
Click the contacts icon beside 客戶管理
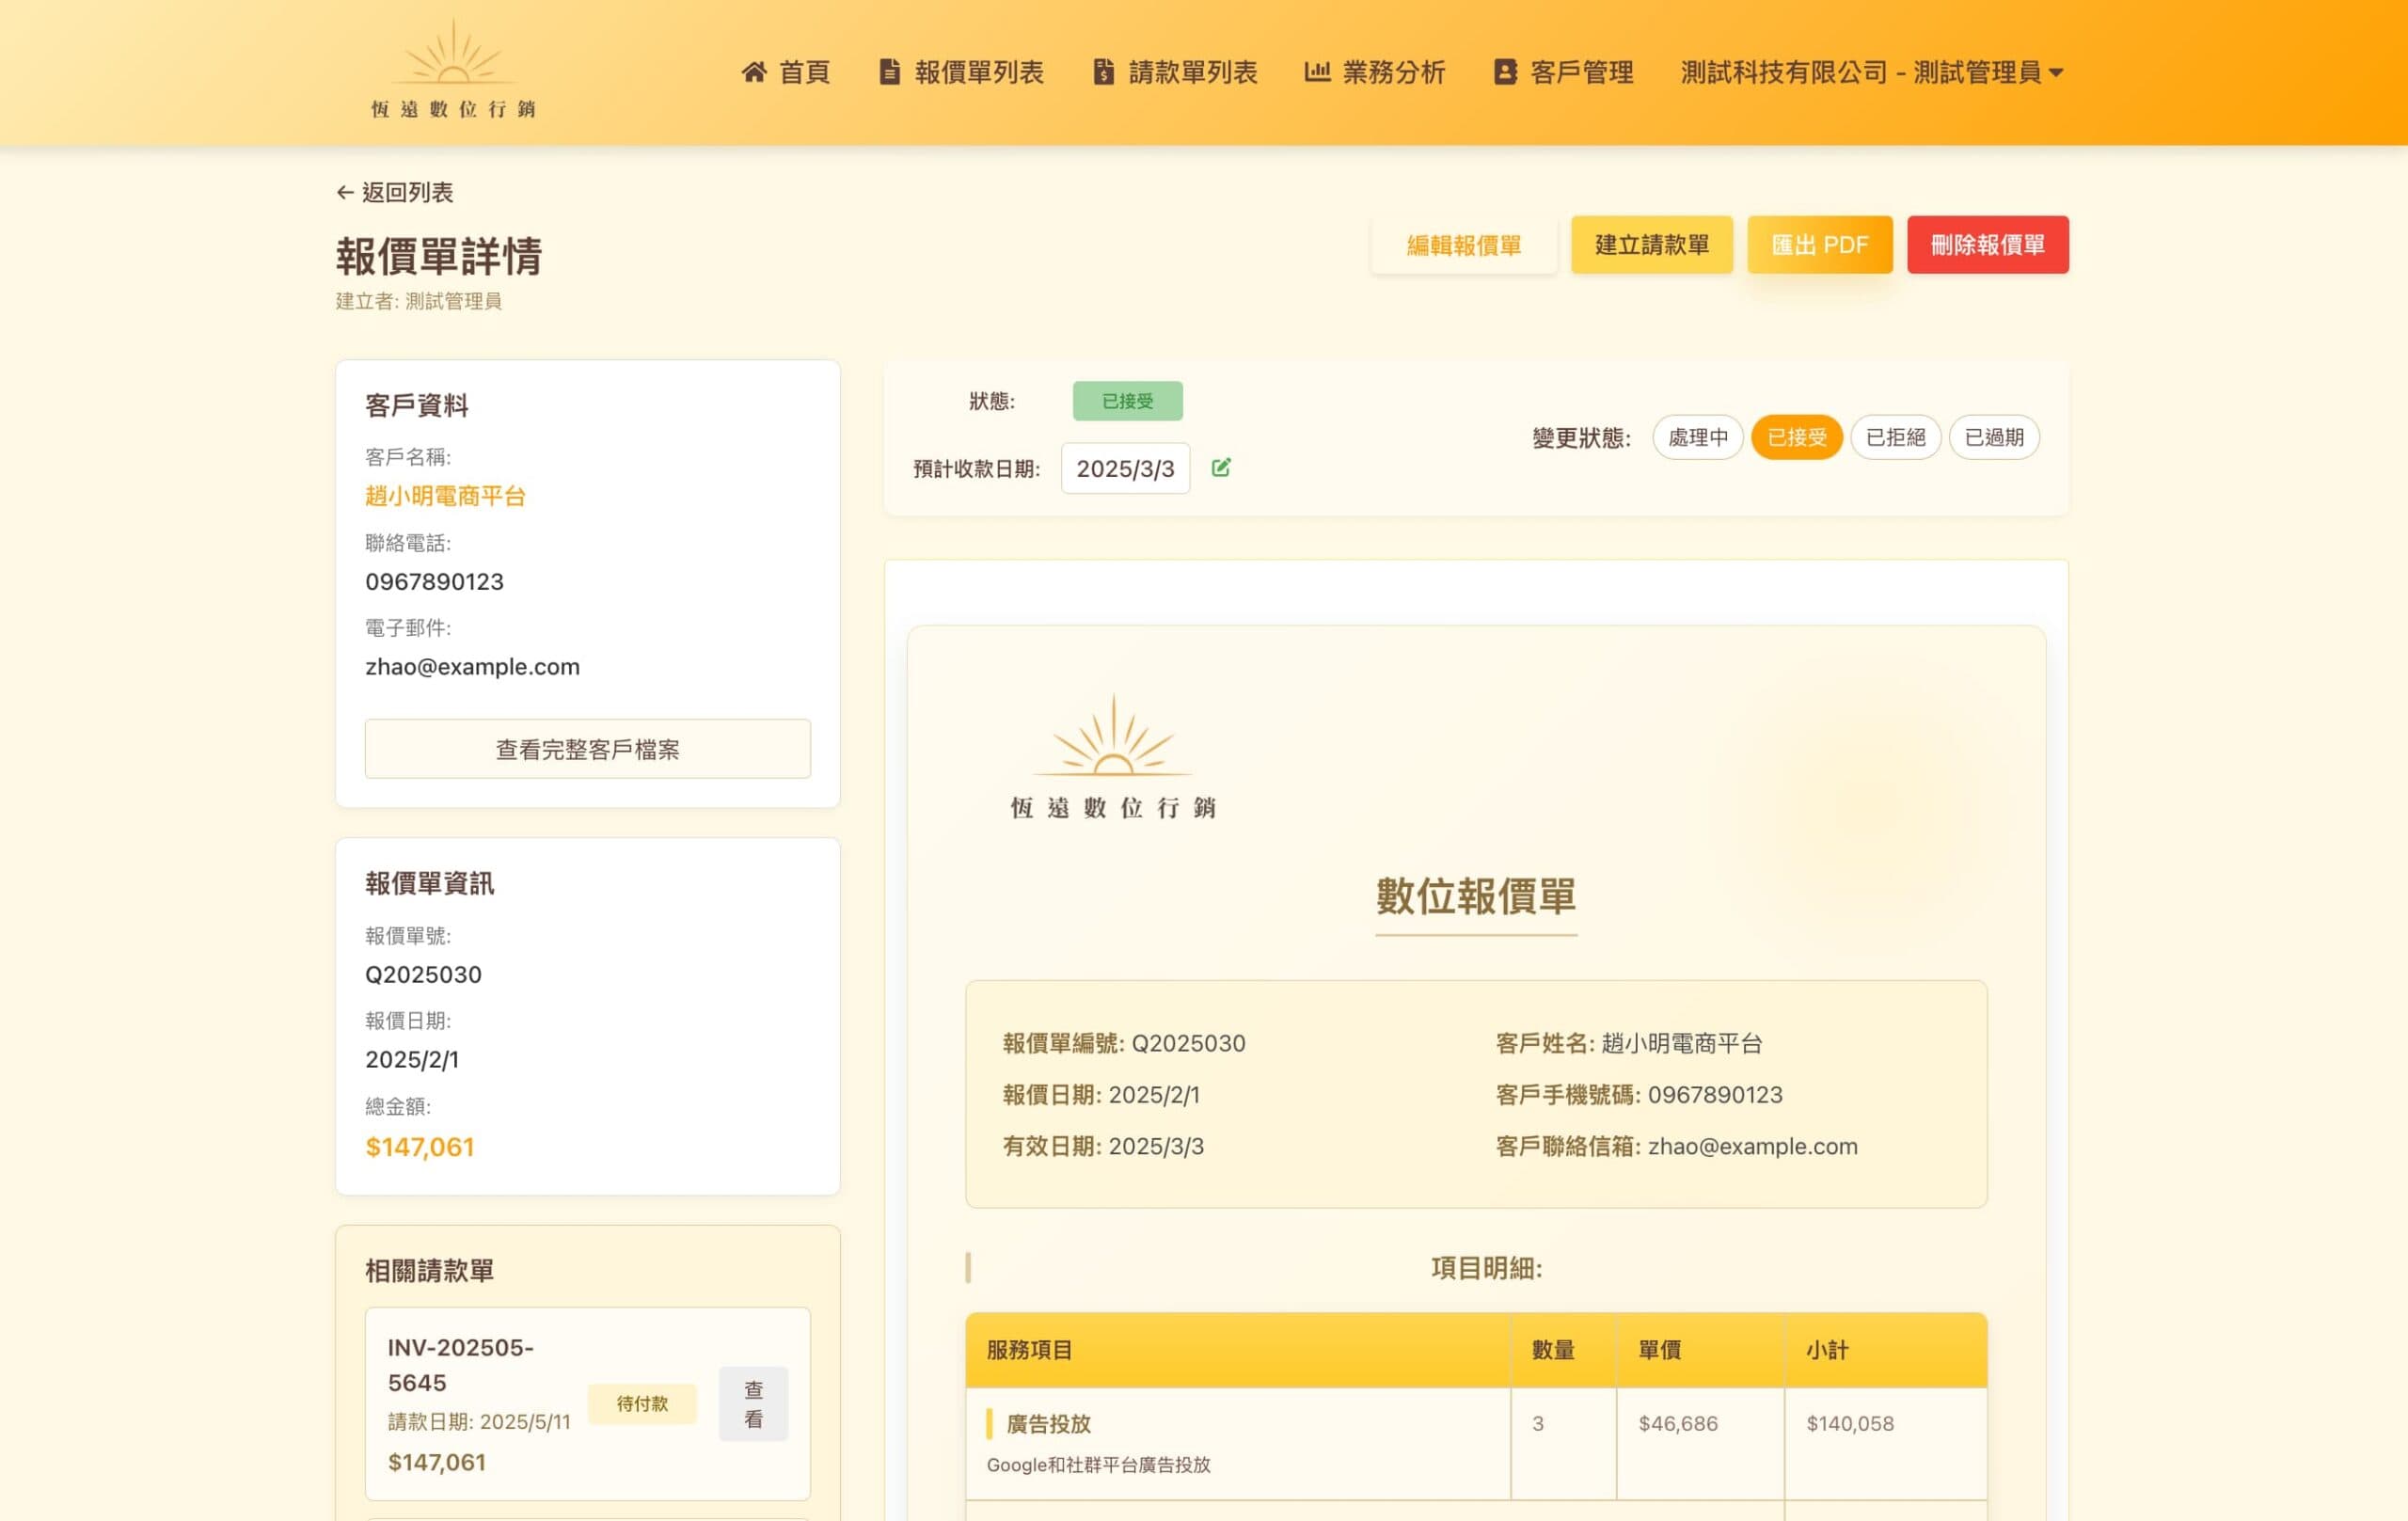[1503, 71]
